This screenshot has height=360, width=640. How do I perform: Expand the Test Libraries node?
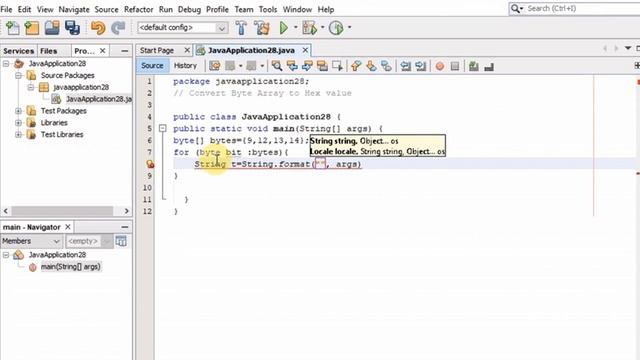[x=18, y=135]
